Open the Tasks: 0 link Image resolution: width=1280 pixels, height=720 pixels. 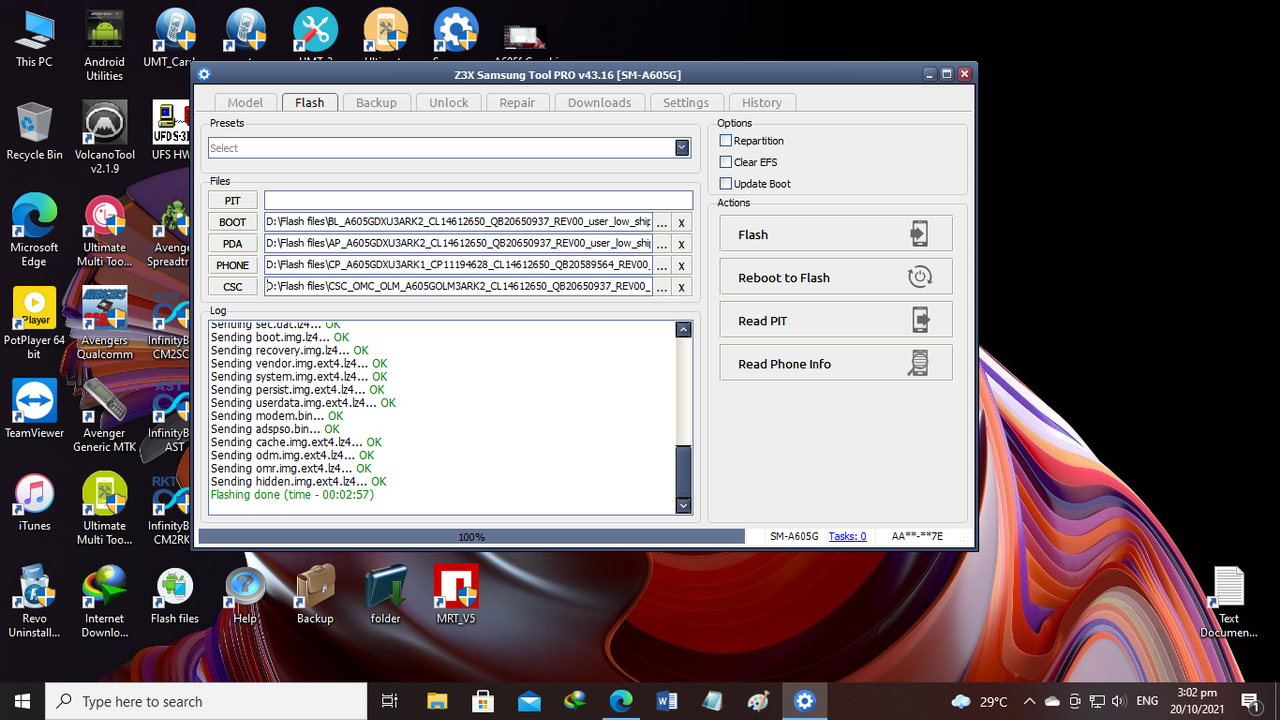coord(847,536)
